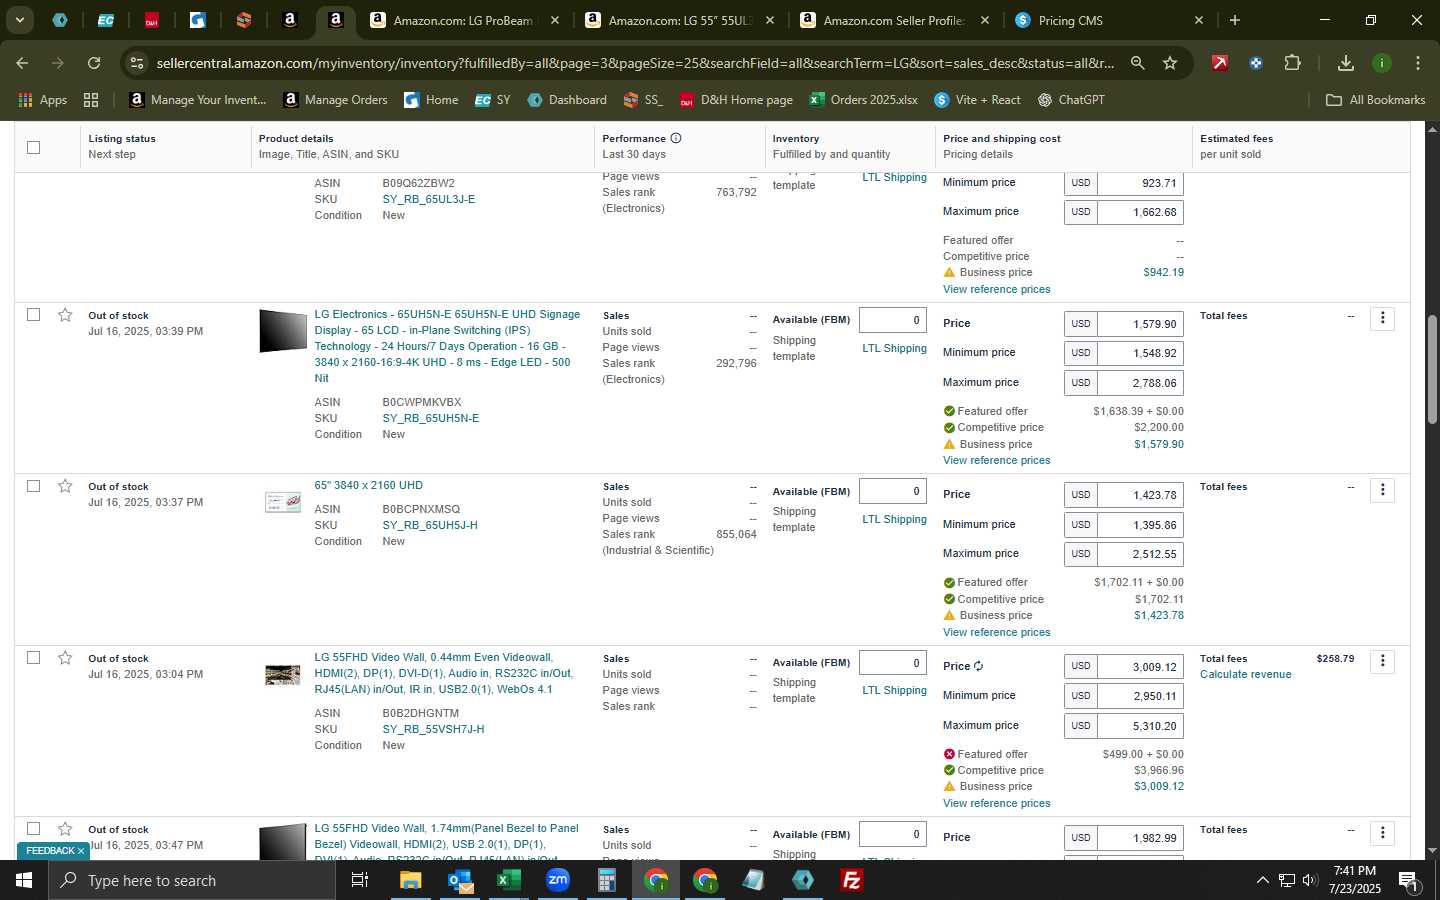
Task: Open Task View on taskbar
Action: 360,880
